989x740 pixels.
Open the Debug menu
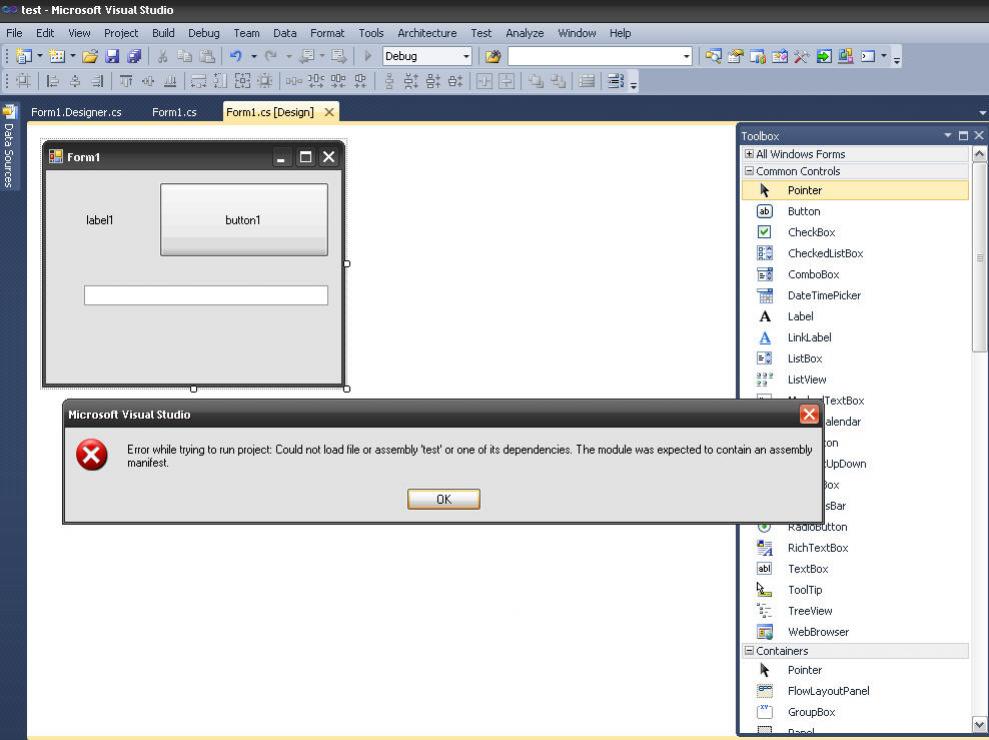pyautogui.click(x=204, y=33)
